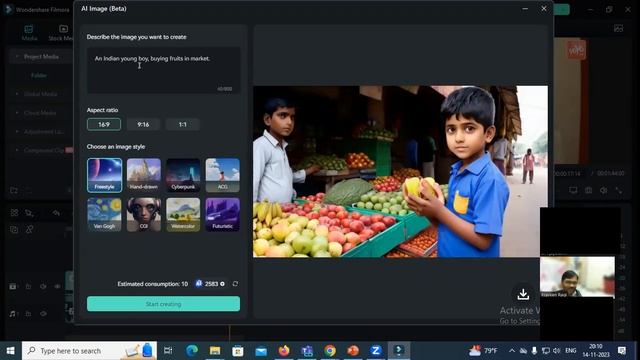Image resolution: width=640 pixels, height=360 pixels.
Task: Select the CGI image style
Action: point(144,215)
